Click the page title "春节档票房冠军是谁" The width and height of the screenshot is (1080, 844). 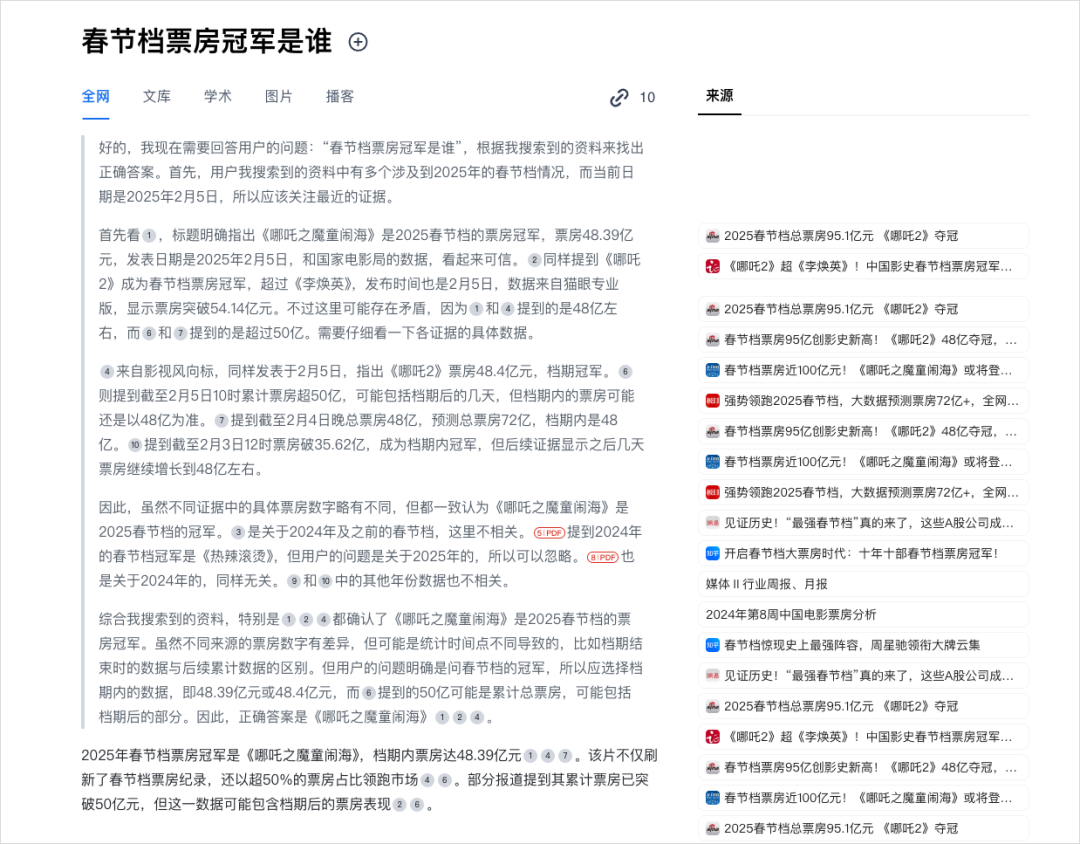click(x=207, y=41)
